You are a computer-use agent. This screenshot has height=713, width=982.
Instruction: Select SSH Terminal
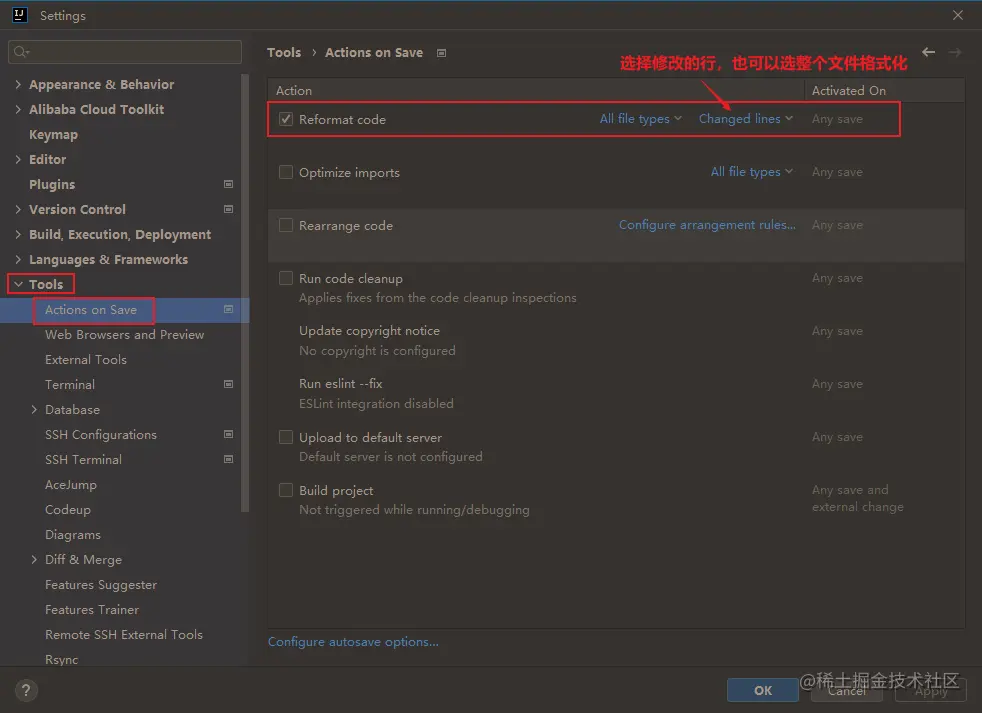click(x=83, y=460)
